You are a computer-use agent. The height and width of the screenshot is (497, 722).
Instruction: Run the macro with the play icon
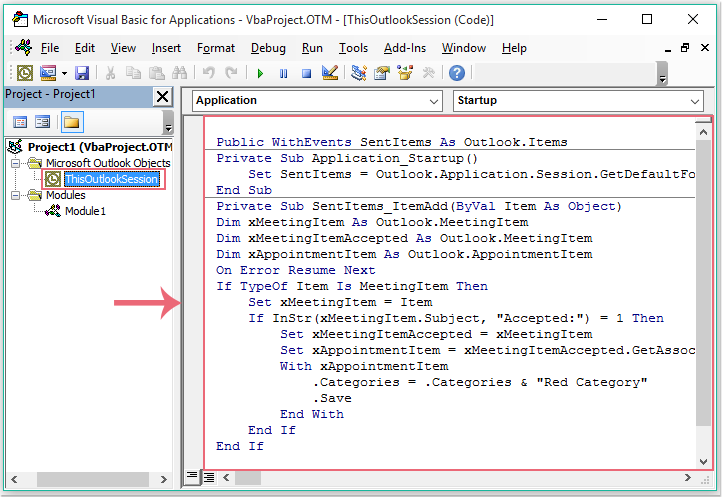pyautogui.click(x=260, y=73)
